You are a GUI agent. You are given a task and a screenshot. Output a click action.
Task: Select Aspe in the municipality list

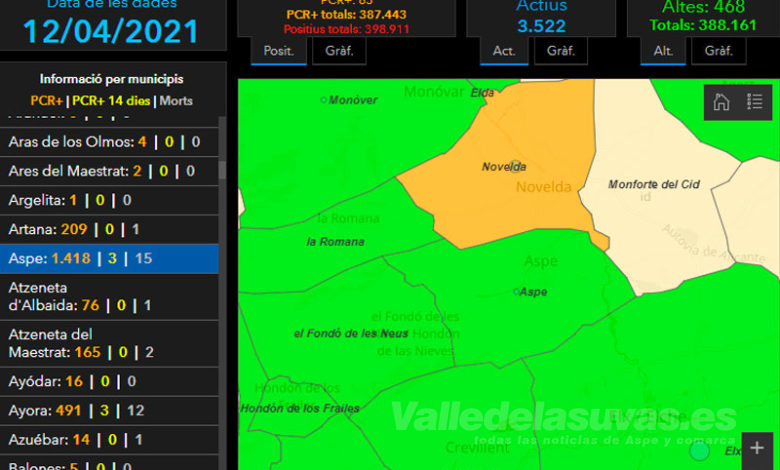pos(108,258)
